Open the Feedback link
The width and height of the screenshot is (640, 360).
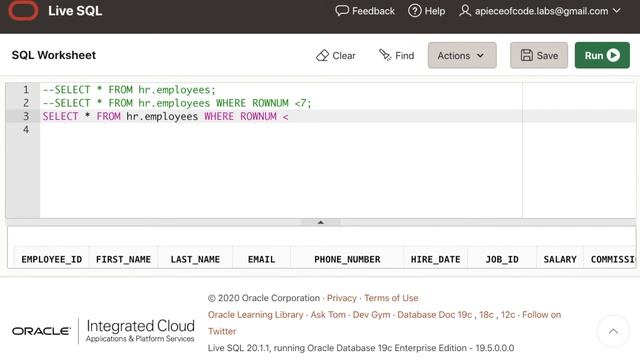365,11
